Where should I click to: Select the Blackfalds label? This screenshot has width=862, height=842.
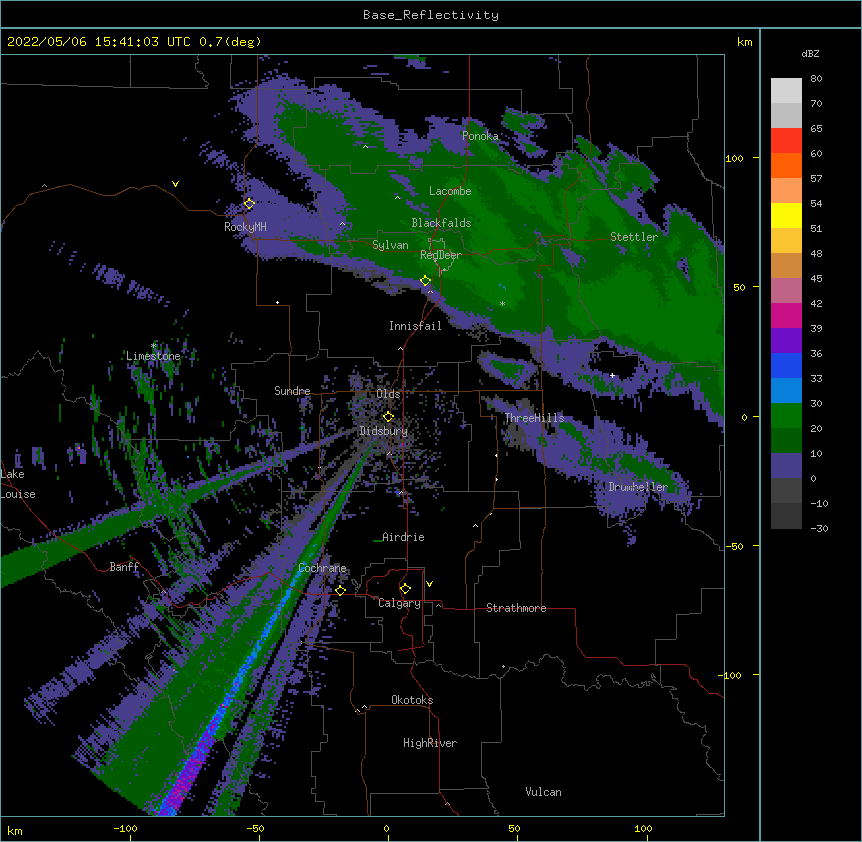(x=441, y=223)
